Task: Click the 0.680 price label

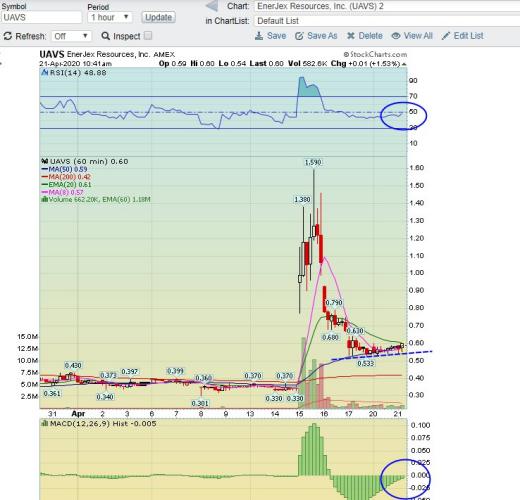Action: click(330, 337)
